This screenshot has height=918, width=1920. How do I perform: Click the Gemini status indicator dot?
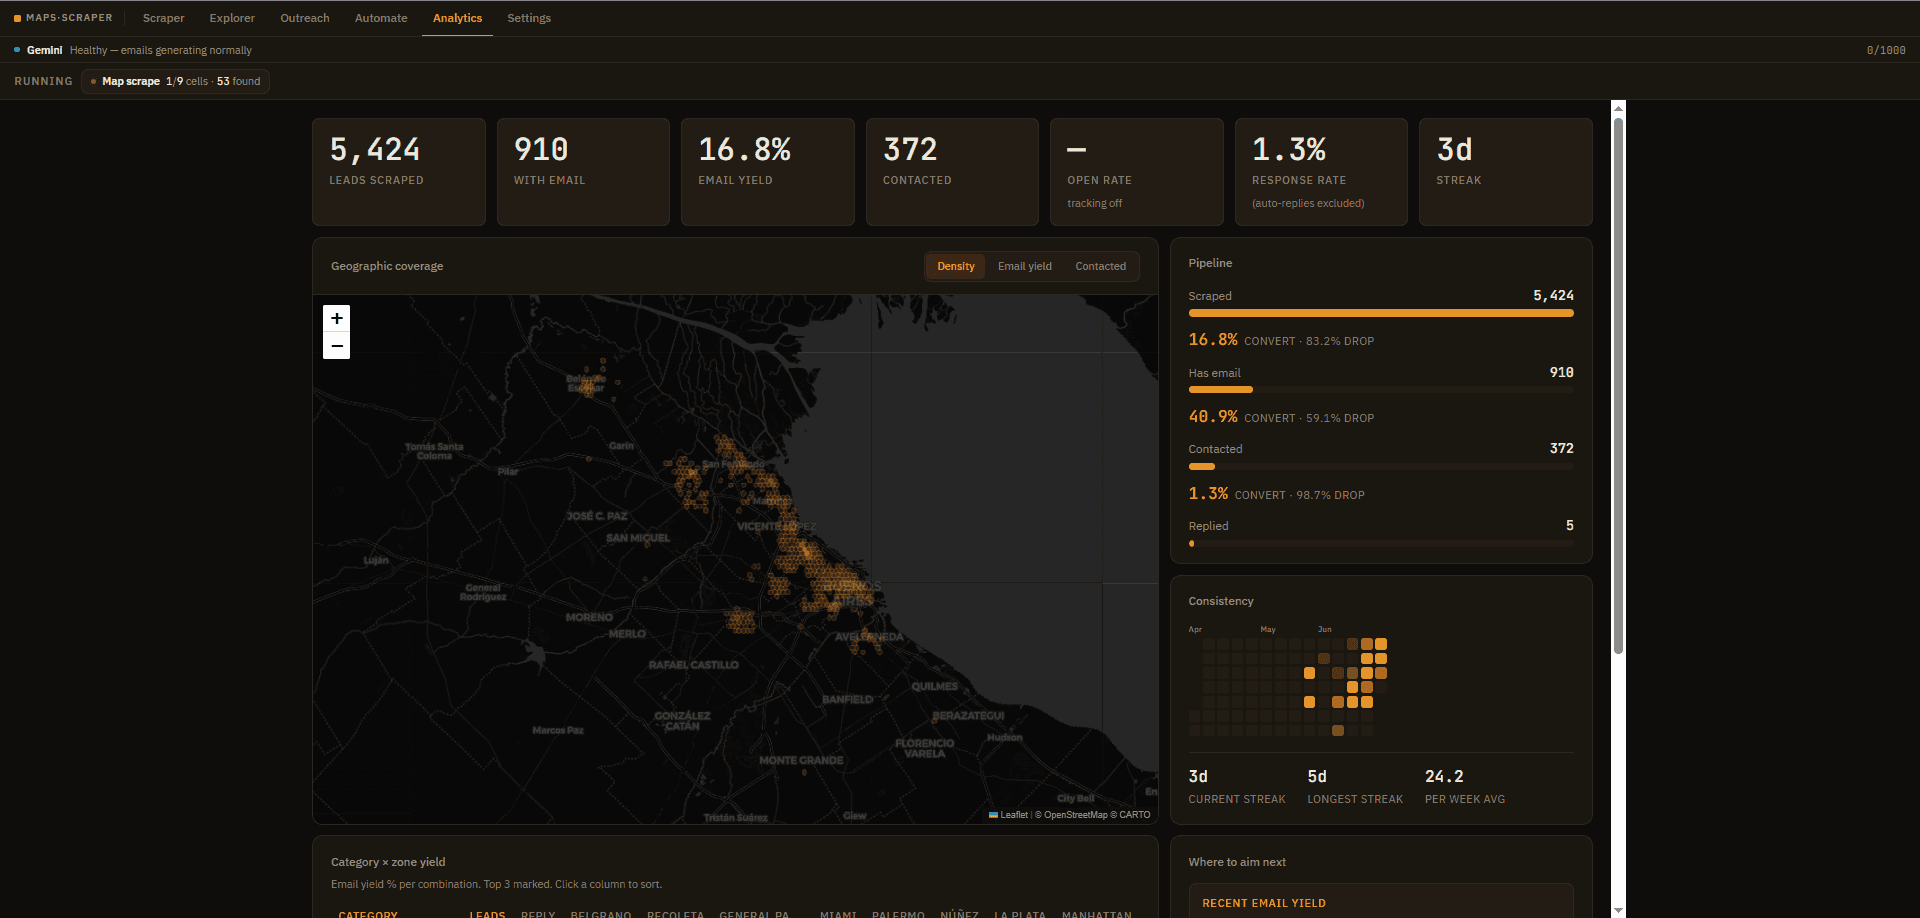click(x=17, y=50)
